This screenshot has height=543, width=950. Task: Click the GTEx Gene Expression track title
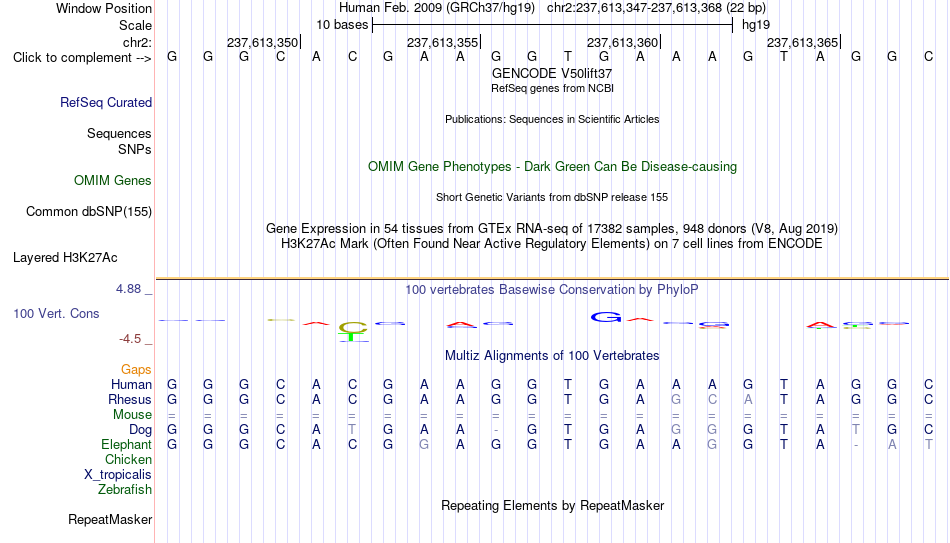coord(552,228)
